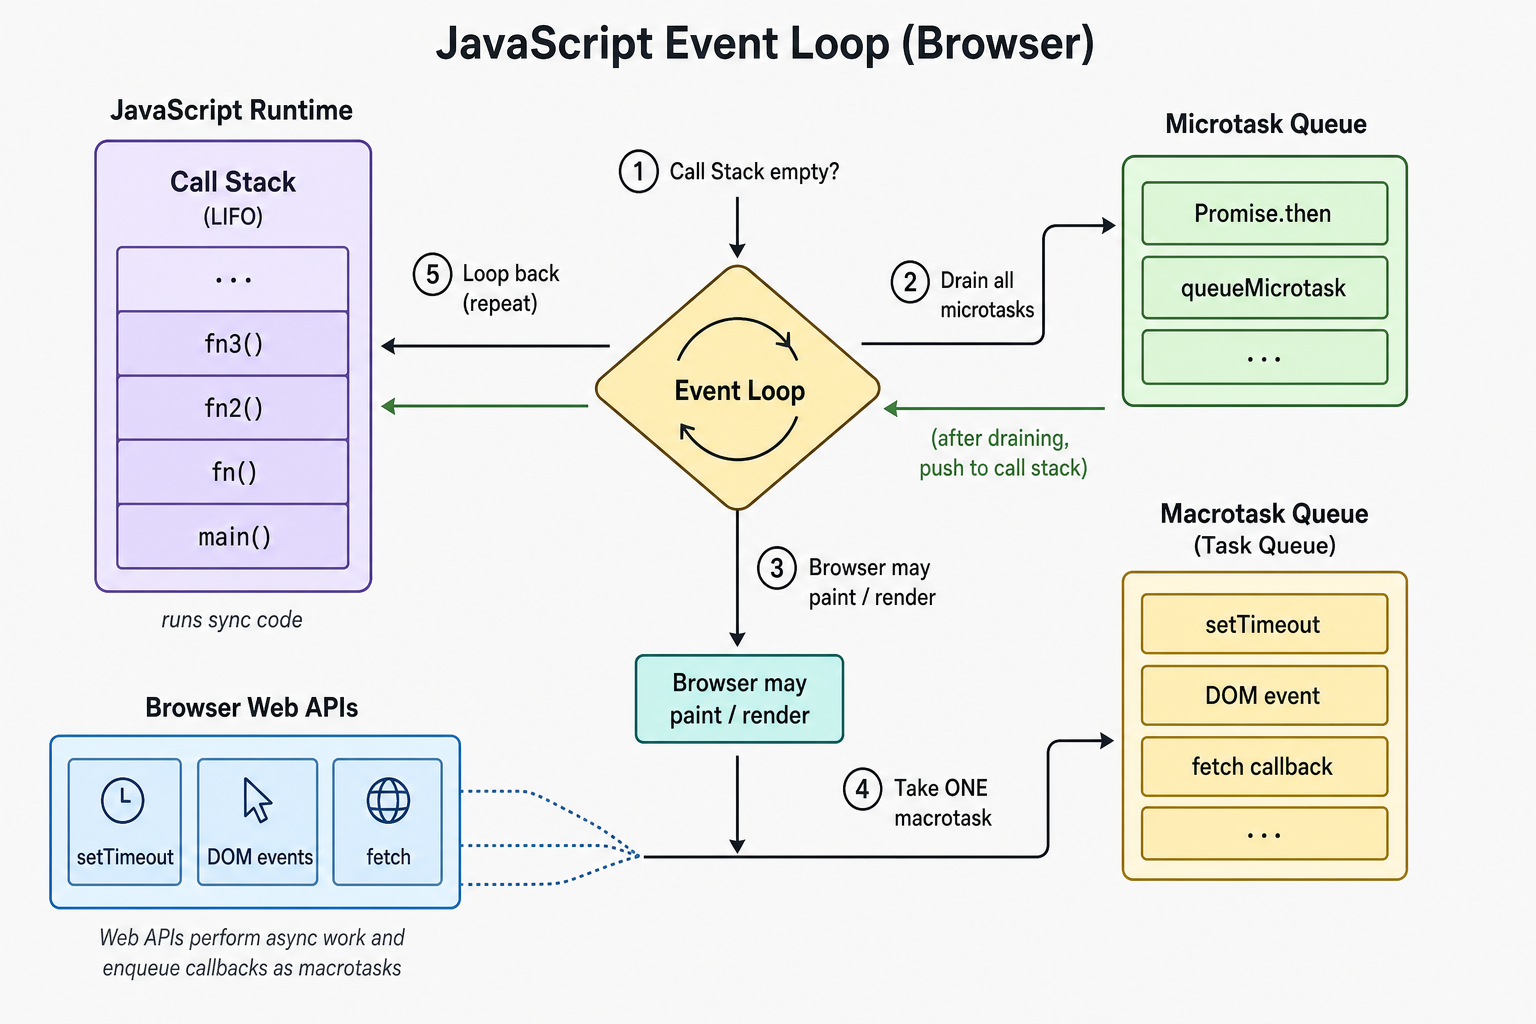Screen dimensions: 1536x1024
Task: Click the 'JavaScript Event Loop (Browser)' title
Action: (x=766, y=43)
